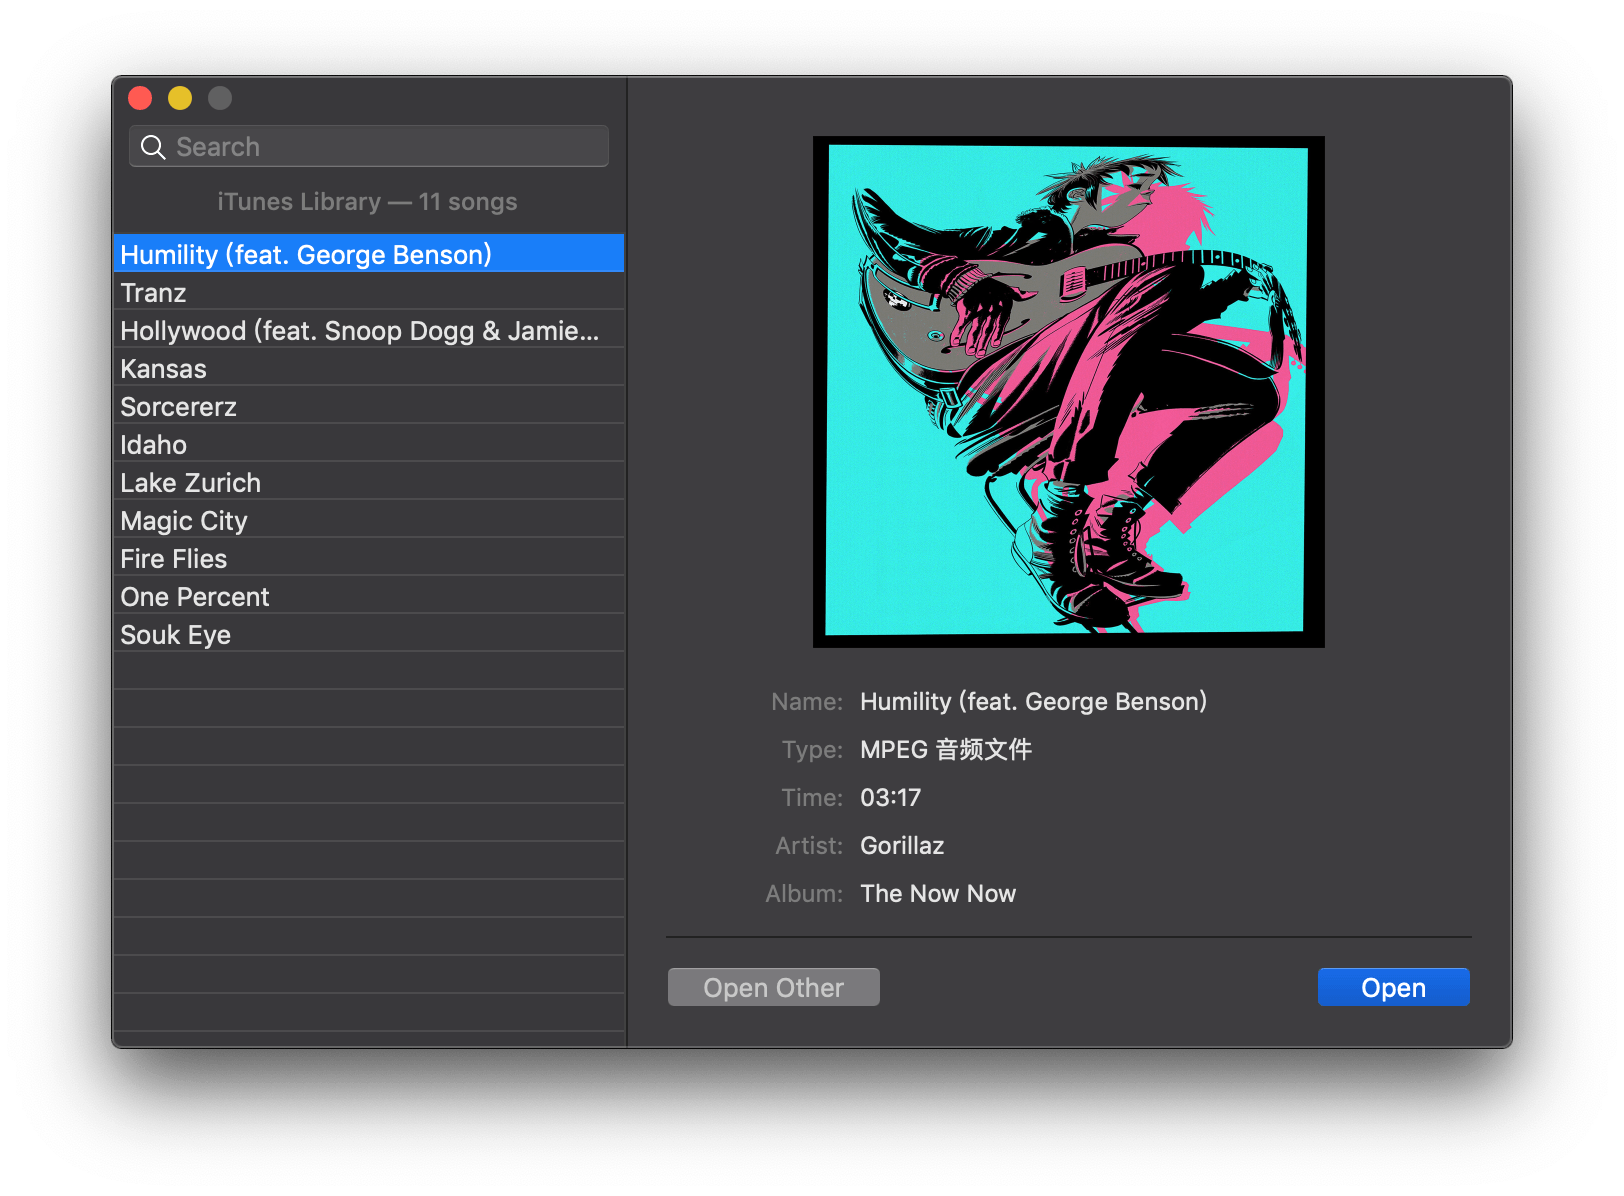Select the song Sorcererz

point(369,406)
